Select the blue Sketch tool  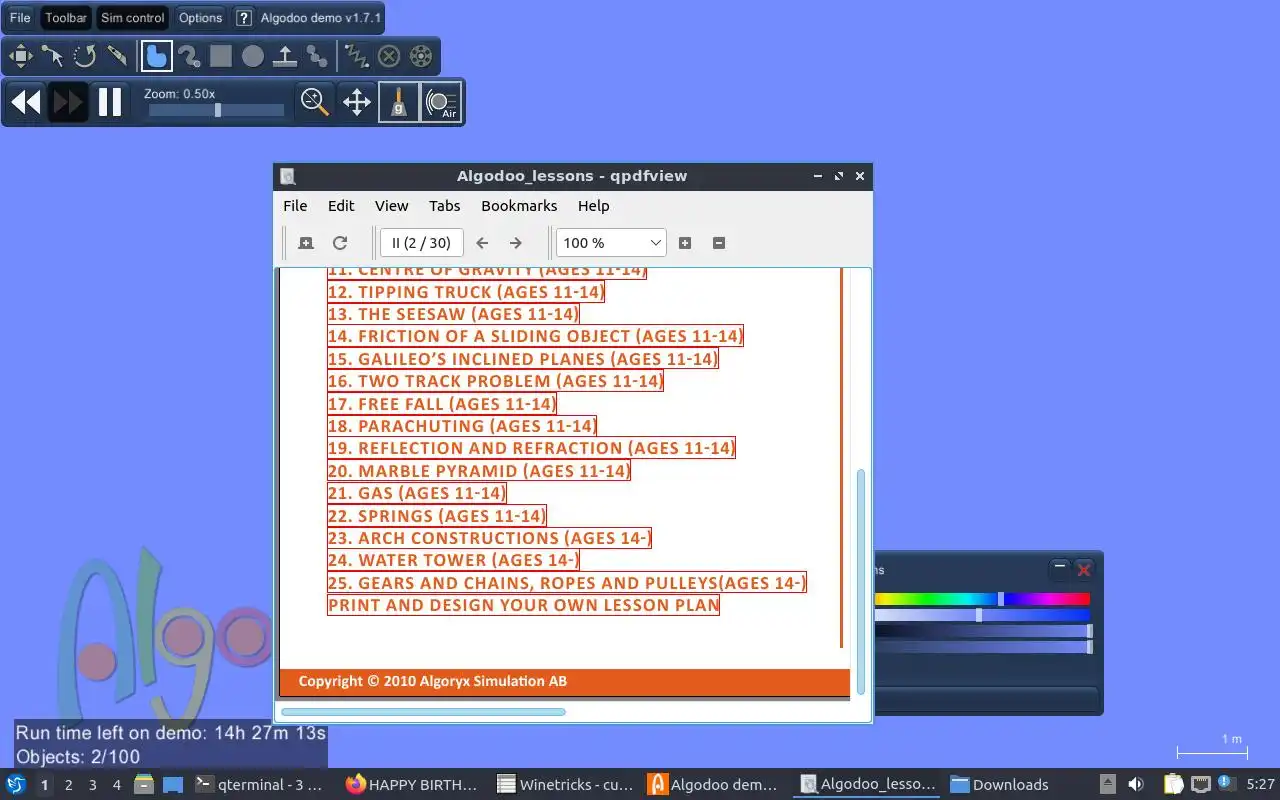click(x=156, y=56)
